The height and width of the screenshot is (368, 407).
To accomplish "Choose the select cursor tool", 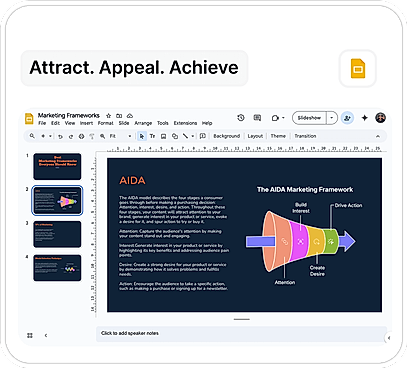I will pos(142,136).
